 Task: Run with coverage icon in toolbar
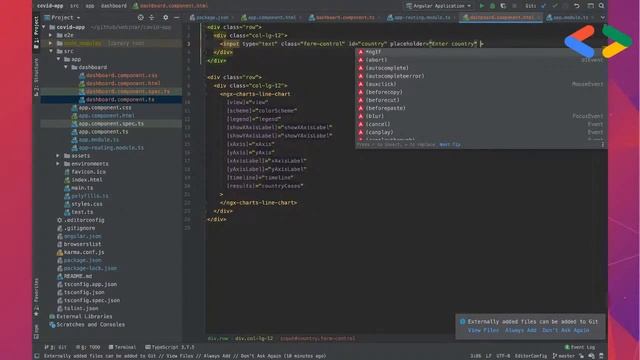coord(503,6)
